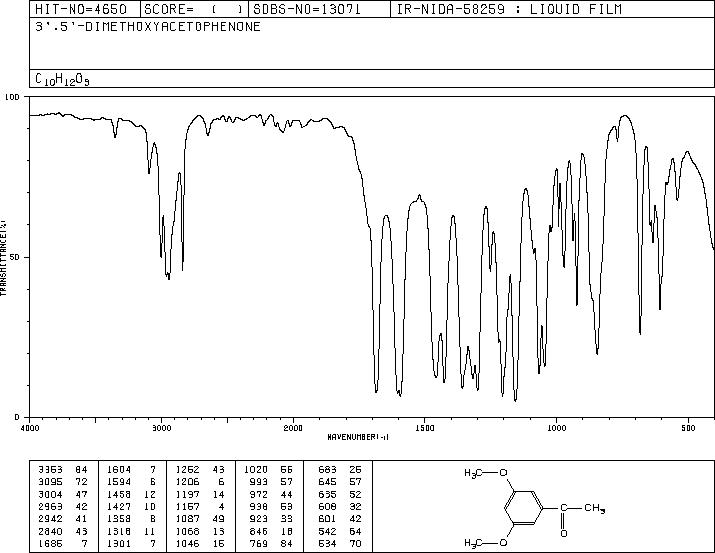Click the 50 label on transmittance axis

point(15,257)
